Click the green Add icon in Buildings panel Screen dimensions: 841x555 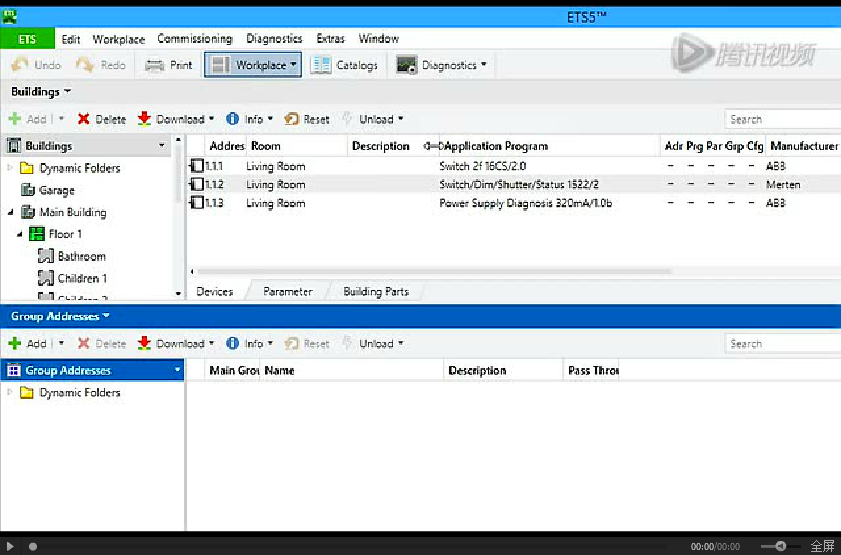[14, 119]
